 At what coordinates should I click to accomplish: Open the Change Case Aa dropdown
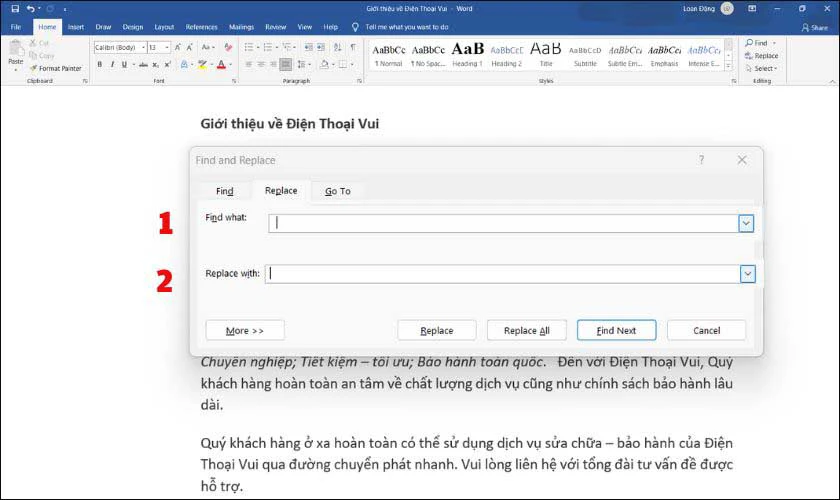(208, 47)
